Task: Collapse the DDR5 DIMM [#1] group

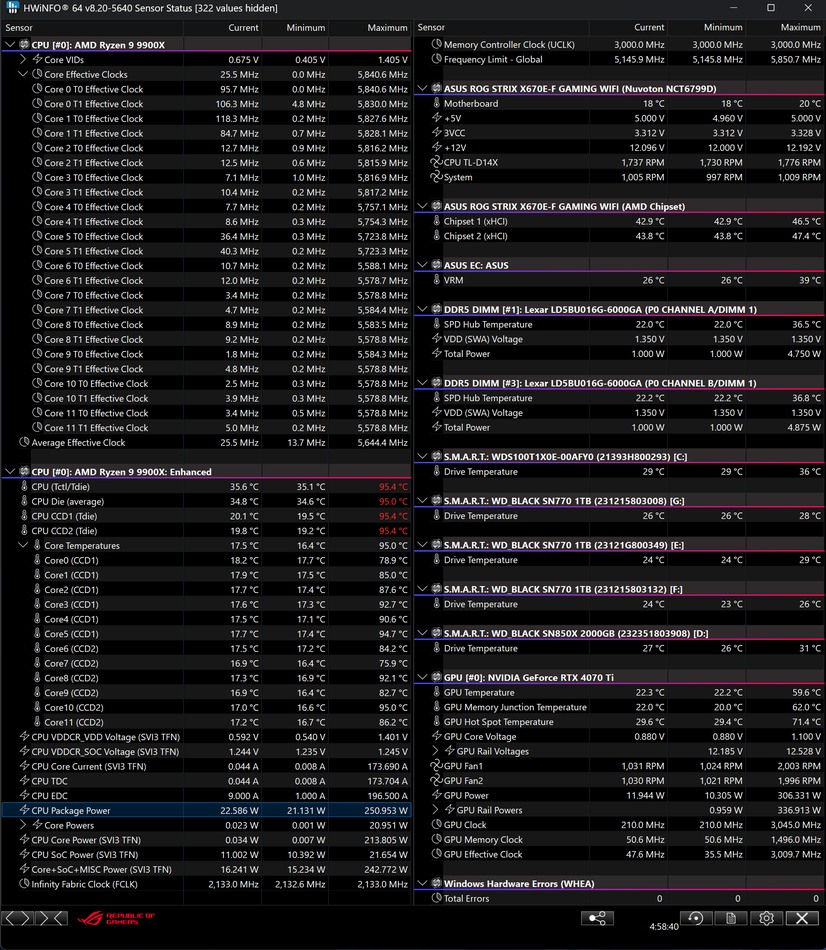Action: (x=422, y=310)
